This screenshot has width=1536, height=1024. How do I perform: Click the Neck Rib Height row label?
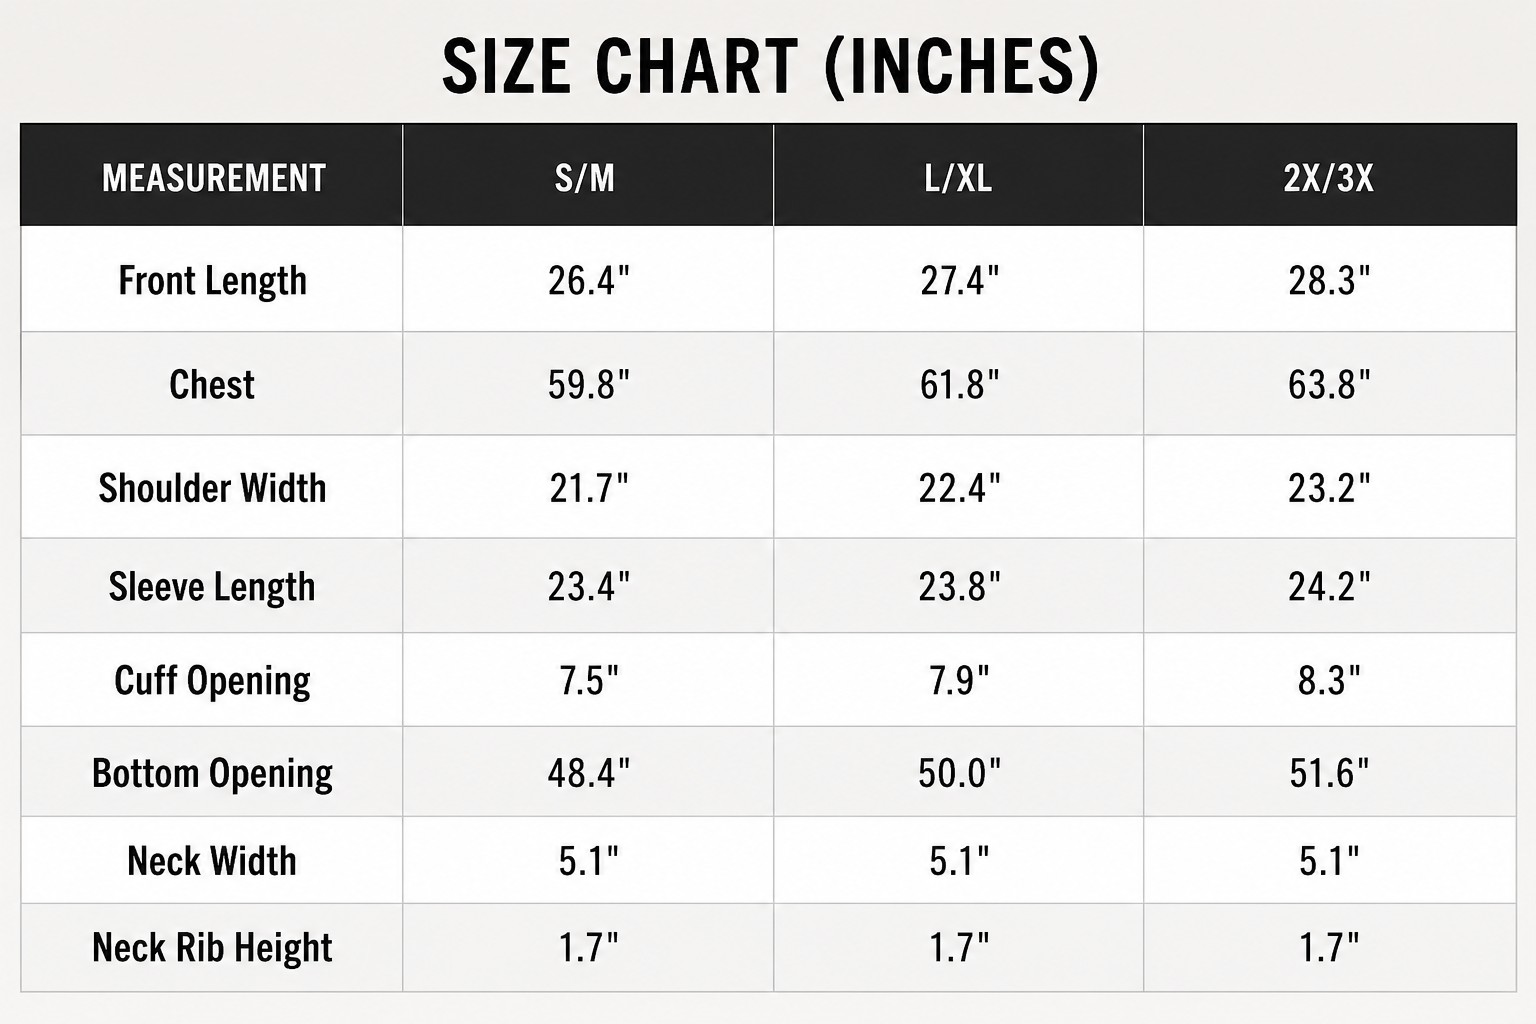tap(212, 948)
